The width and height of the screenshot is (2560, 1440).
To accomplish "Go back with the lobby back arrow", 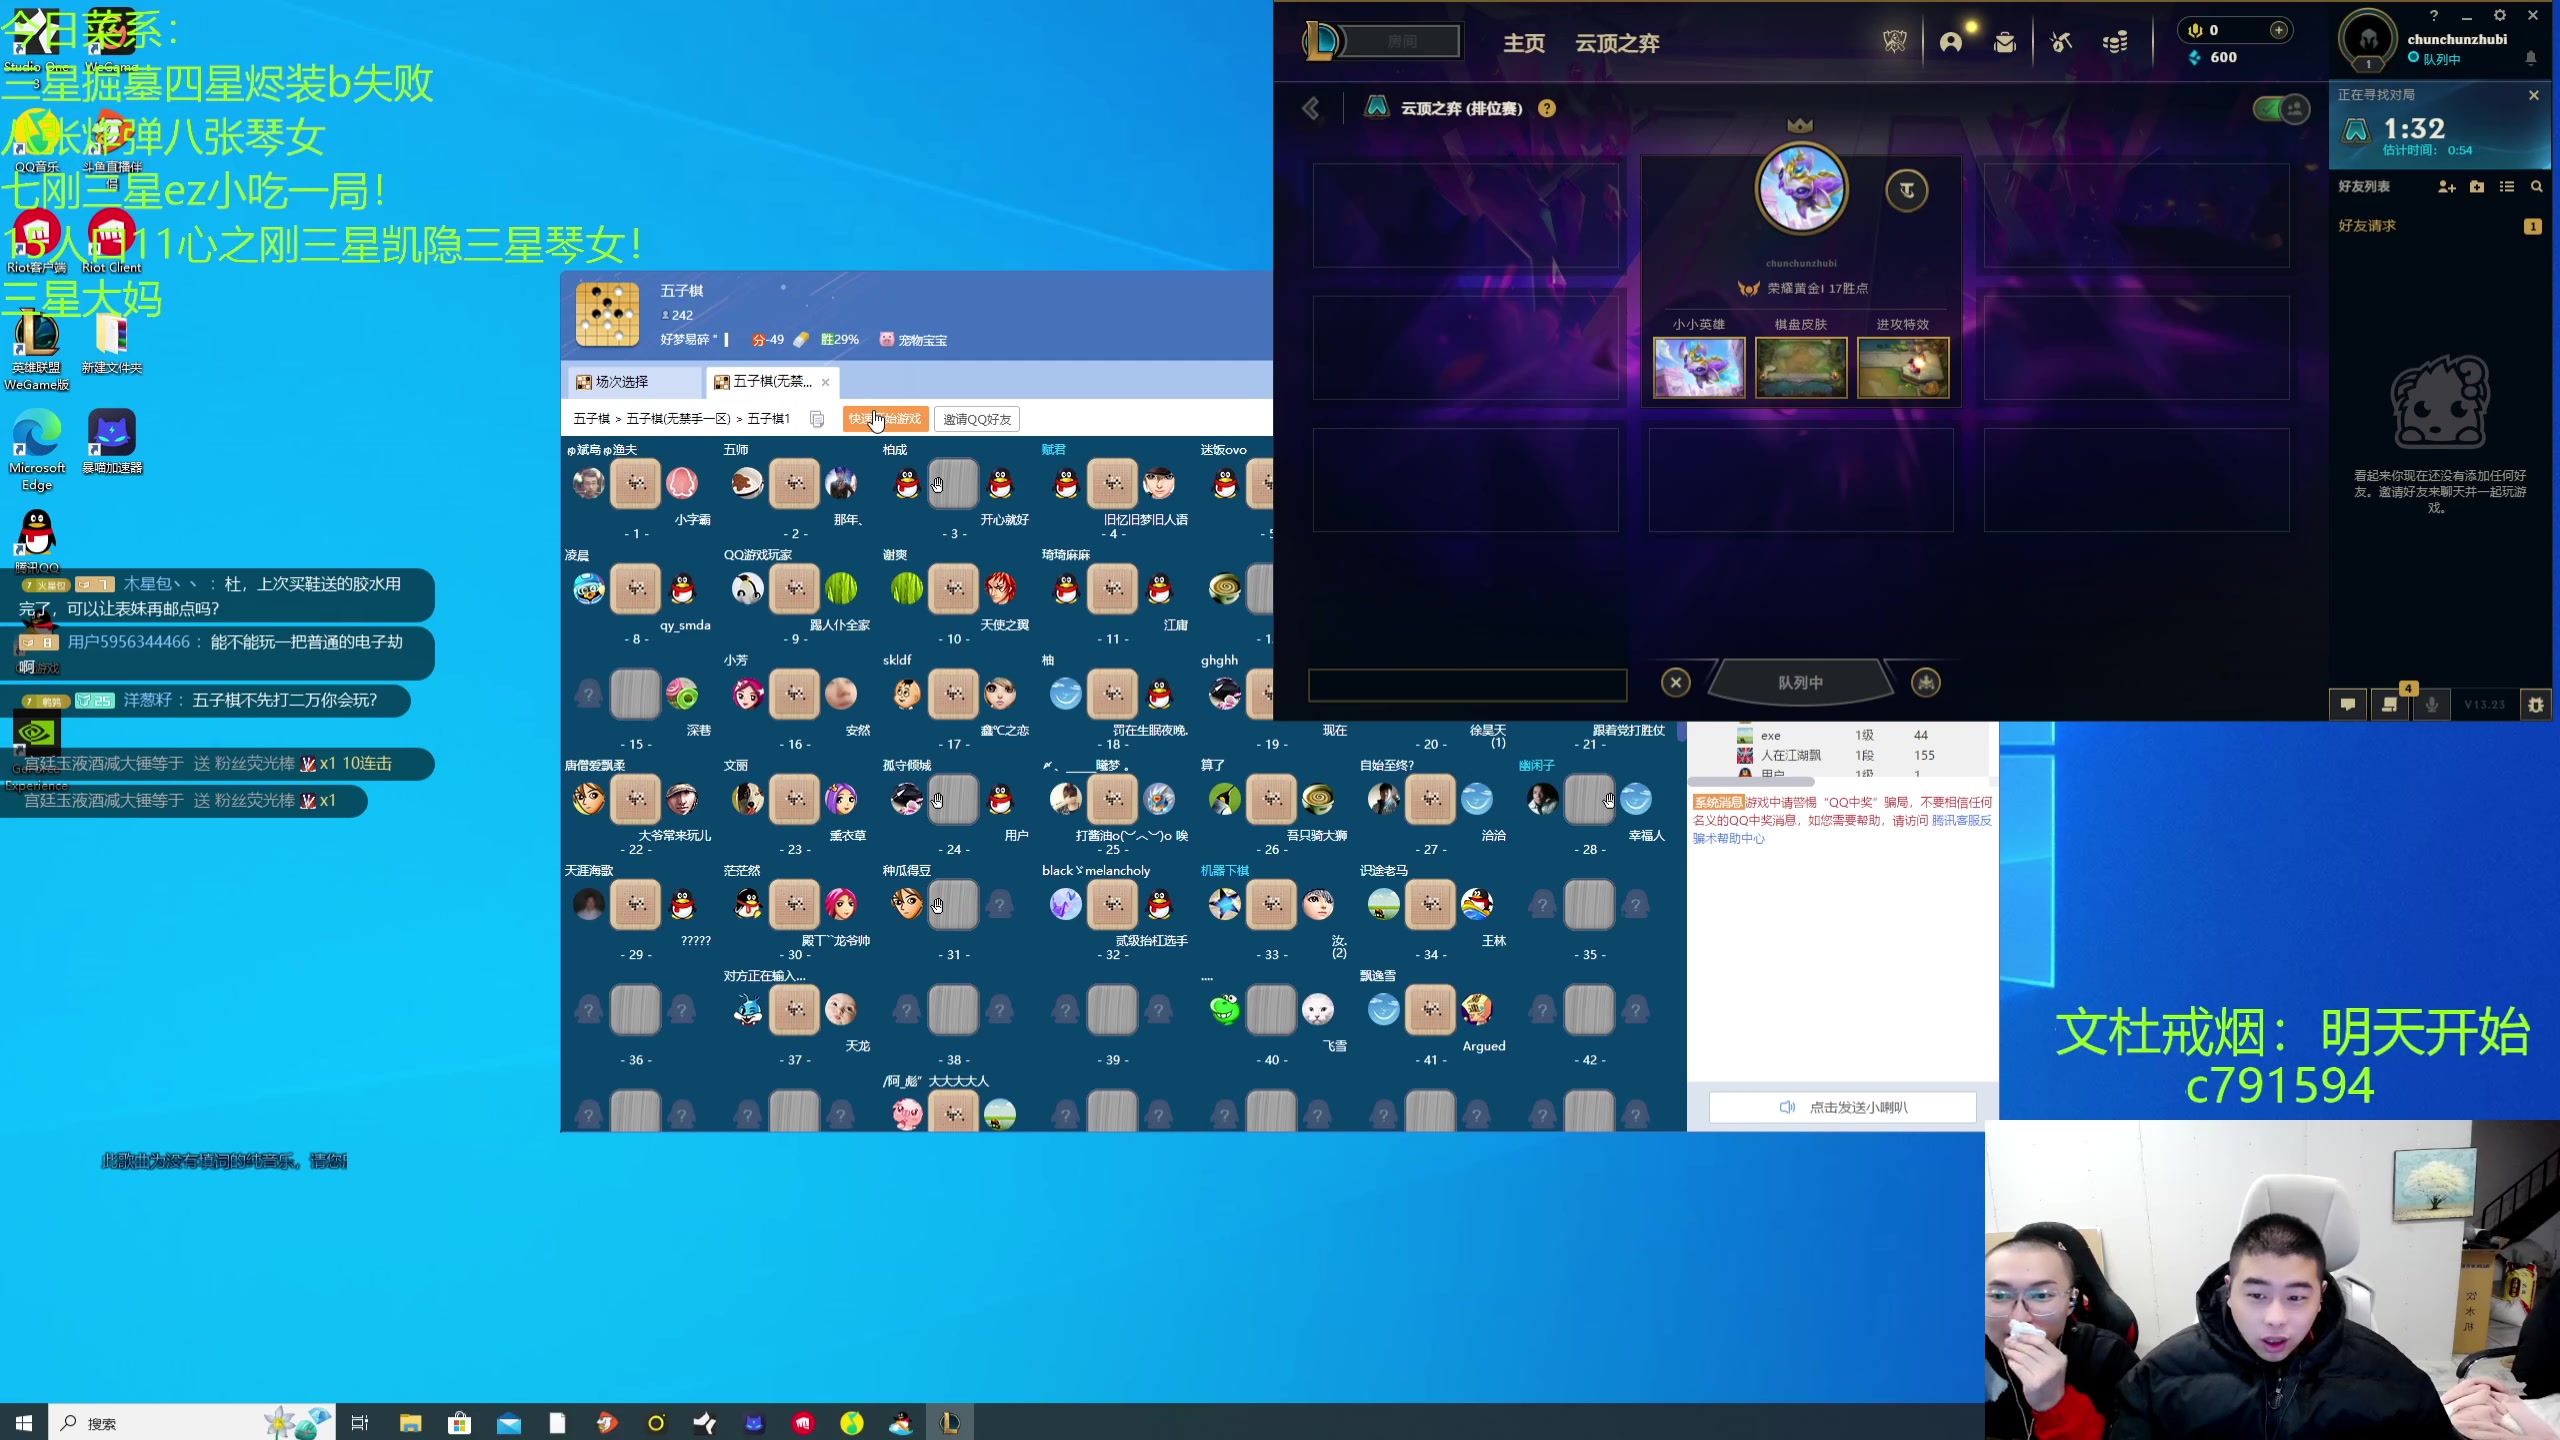I will coord(1312,108).
